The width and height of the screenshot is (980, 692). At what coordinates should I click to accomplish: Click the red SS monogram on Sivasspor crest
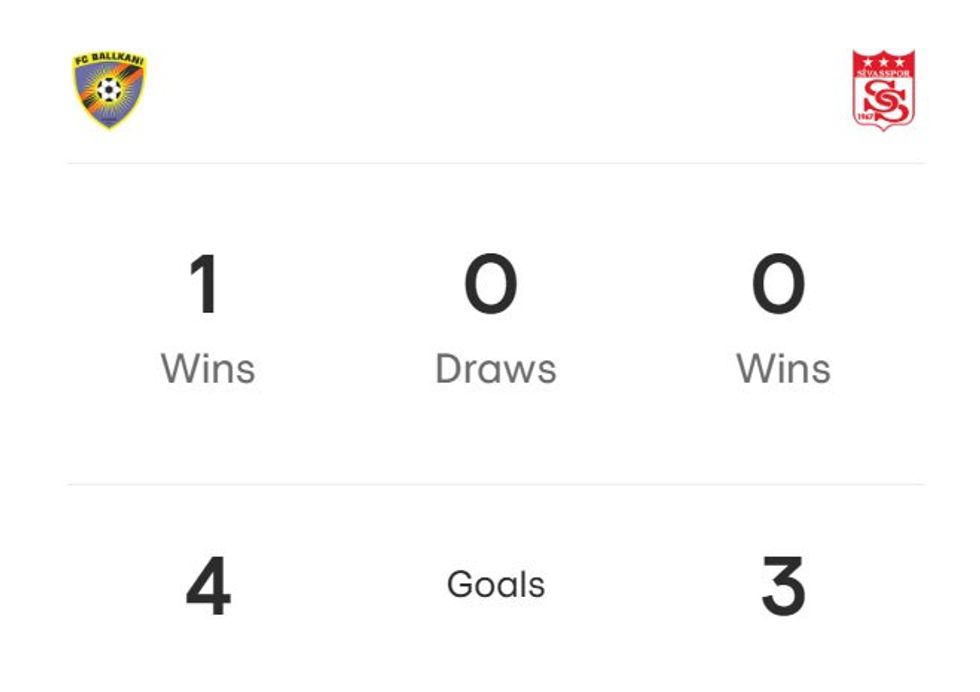pyautogui.click(x=884, y=98)
